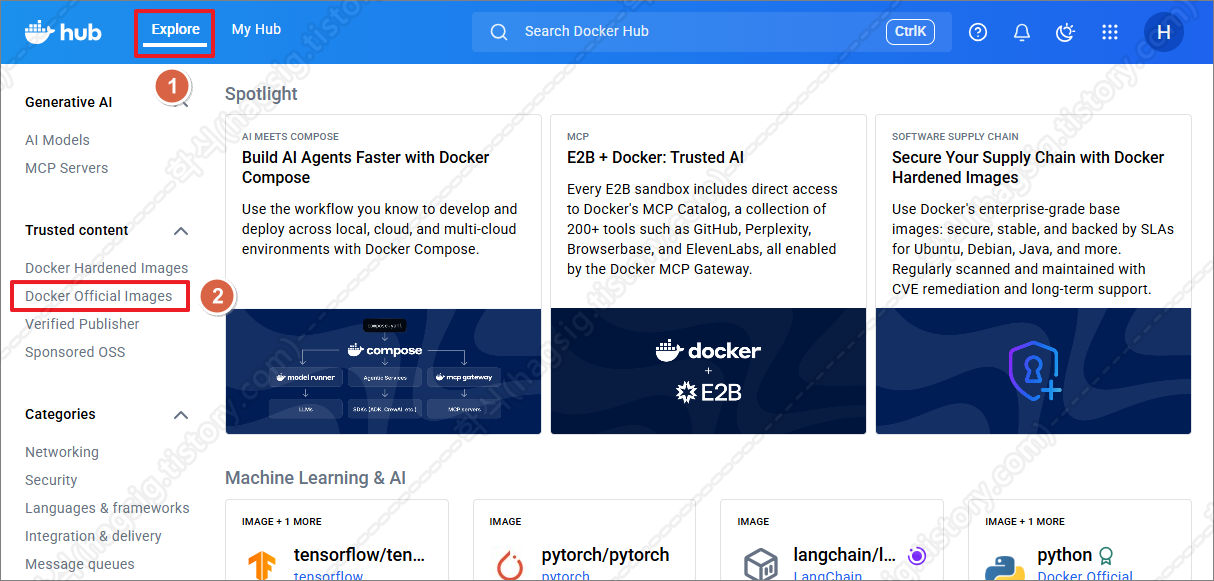Click the AI MEETS COMPOSE label
The width and height of the screenshot is (1214, 581).
pos(290,136)
